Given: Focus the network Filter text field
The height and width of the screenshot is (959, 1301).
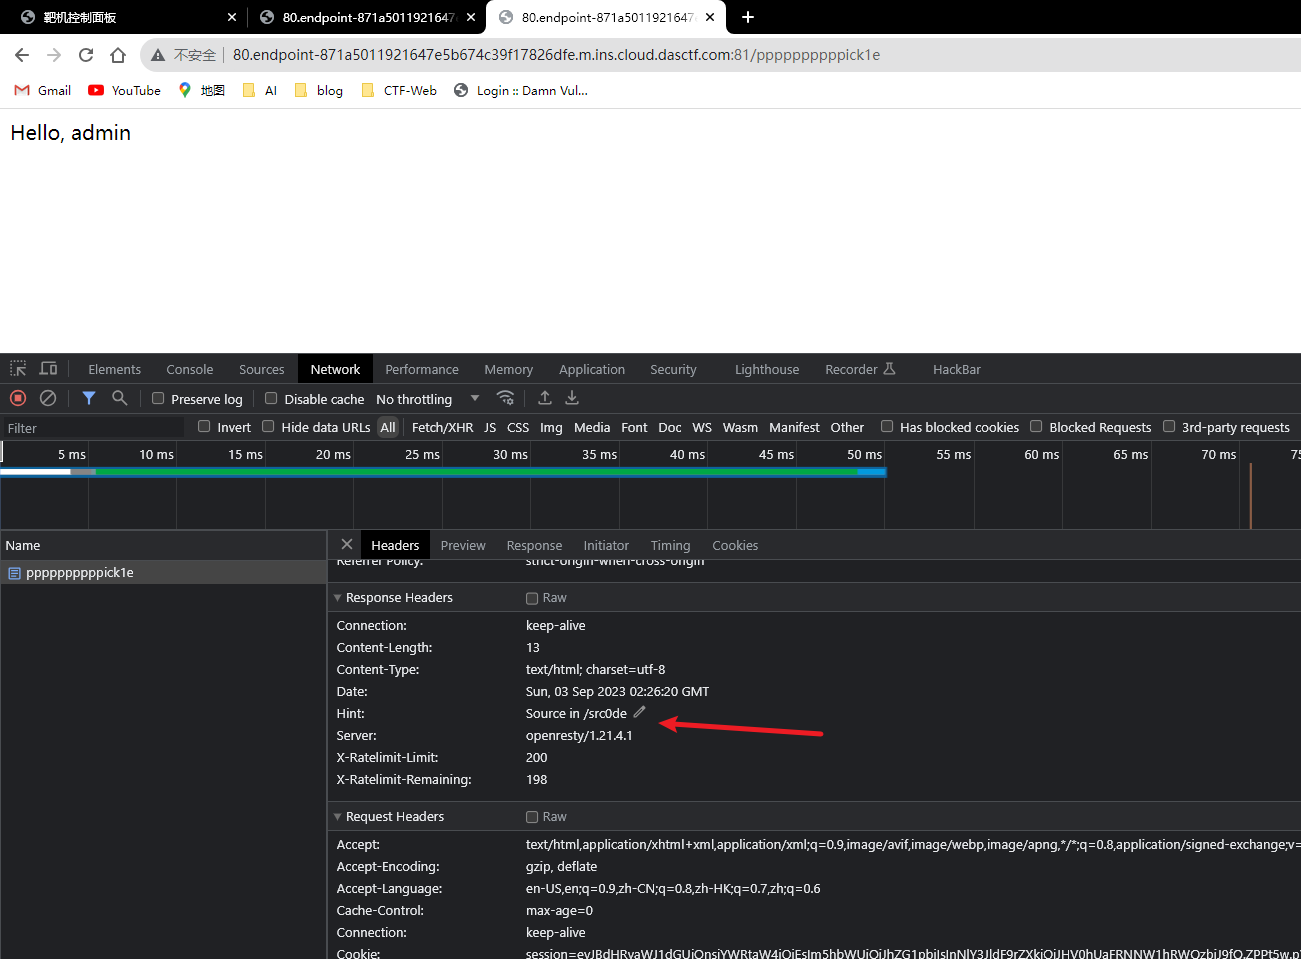Looking at the screenshot, I should tap(93, 428).
